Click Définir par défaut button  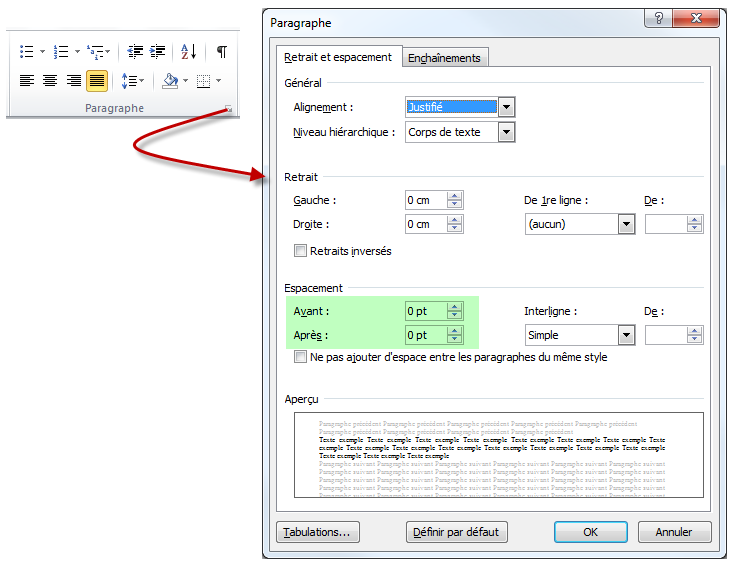tap(456, 532)
